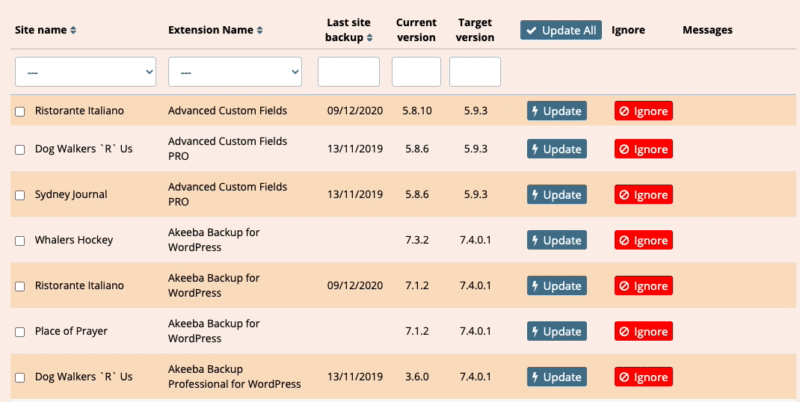This screenshot has height=402, width=800.
Task: Sort by Site name column arrows
Action: 73,31
